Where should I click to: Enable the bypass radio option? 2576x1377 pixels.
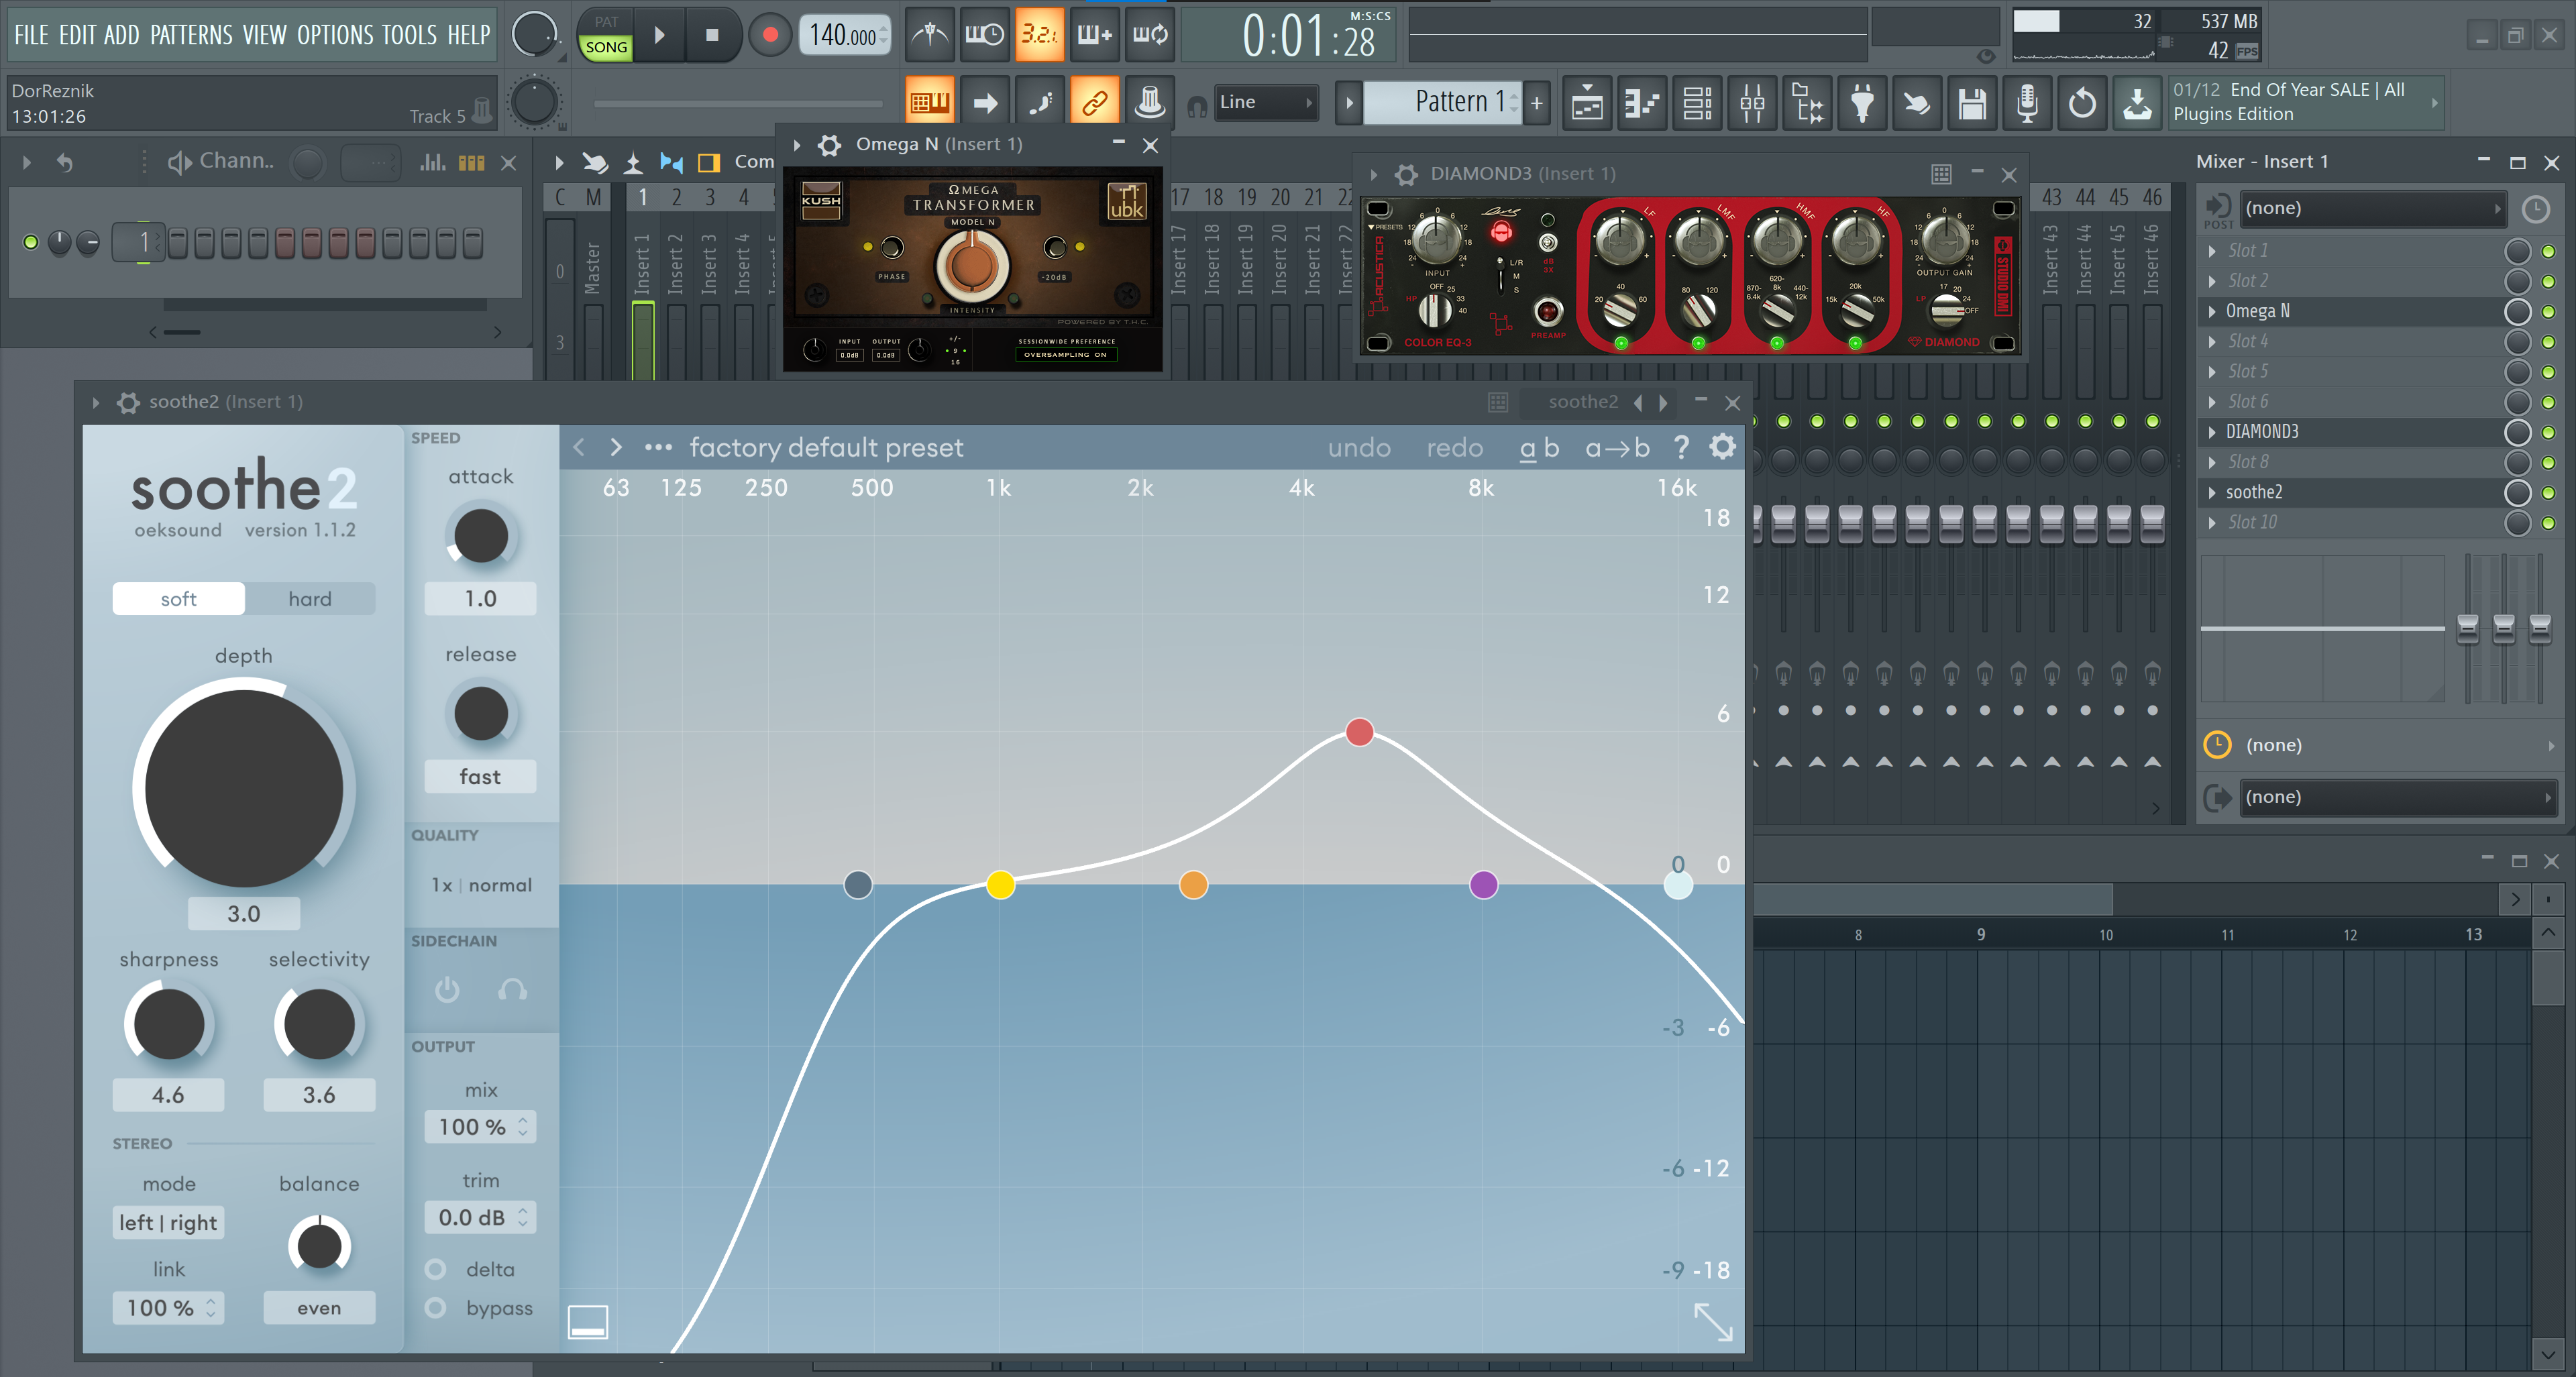click(435, 1308)
